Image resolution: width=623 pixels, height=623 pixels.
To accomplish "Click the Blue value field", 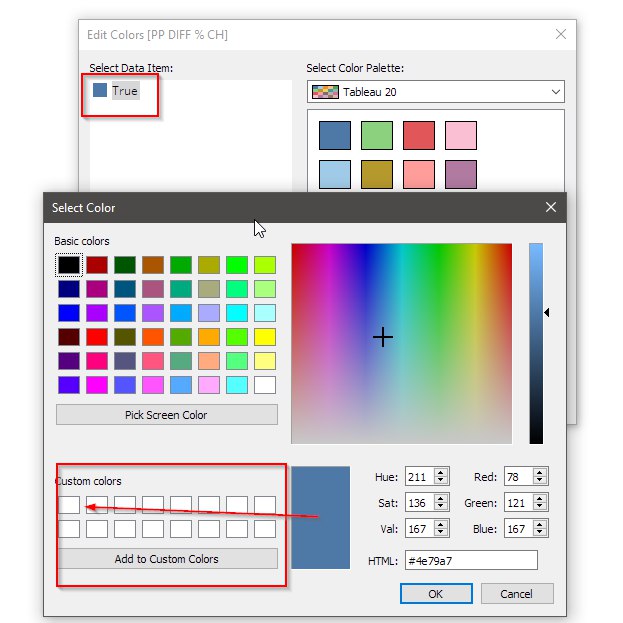I will click(x=519, y=529).
